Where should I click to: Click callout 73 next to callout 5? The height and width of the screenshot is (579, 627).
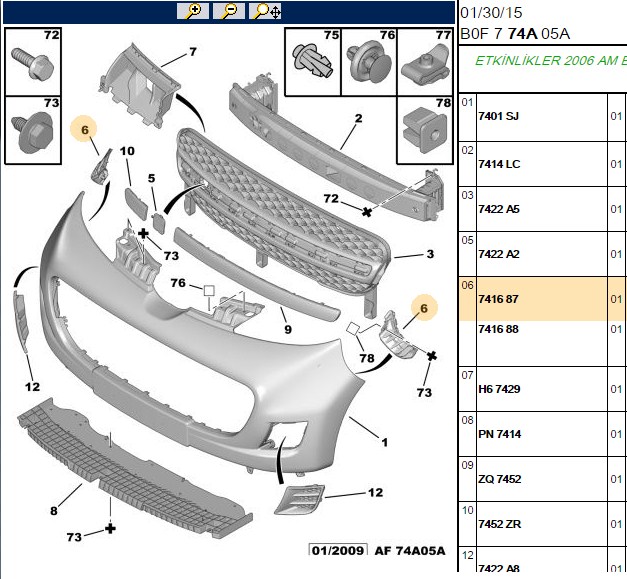171,256
